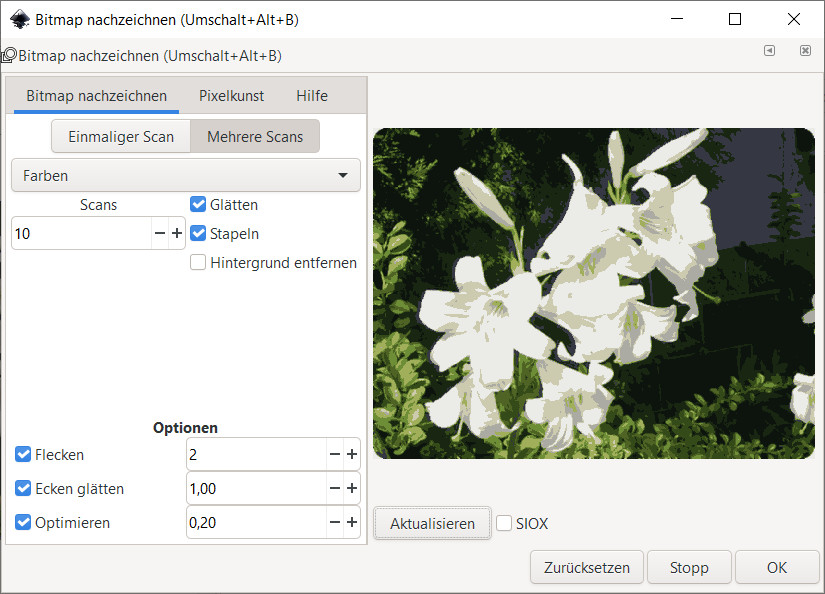This screenshot has width=825, height=594.
Task: Increase Scans value with plus button
Action: [177, 233]
